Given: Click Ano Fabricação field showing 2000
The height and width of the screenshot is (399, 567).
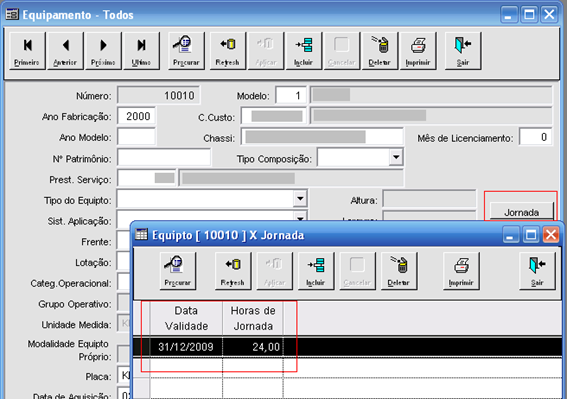Looking at the screenshot, I should click(136, 116).
